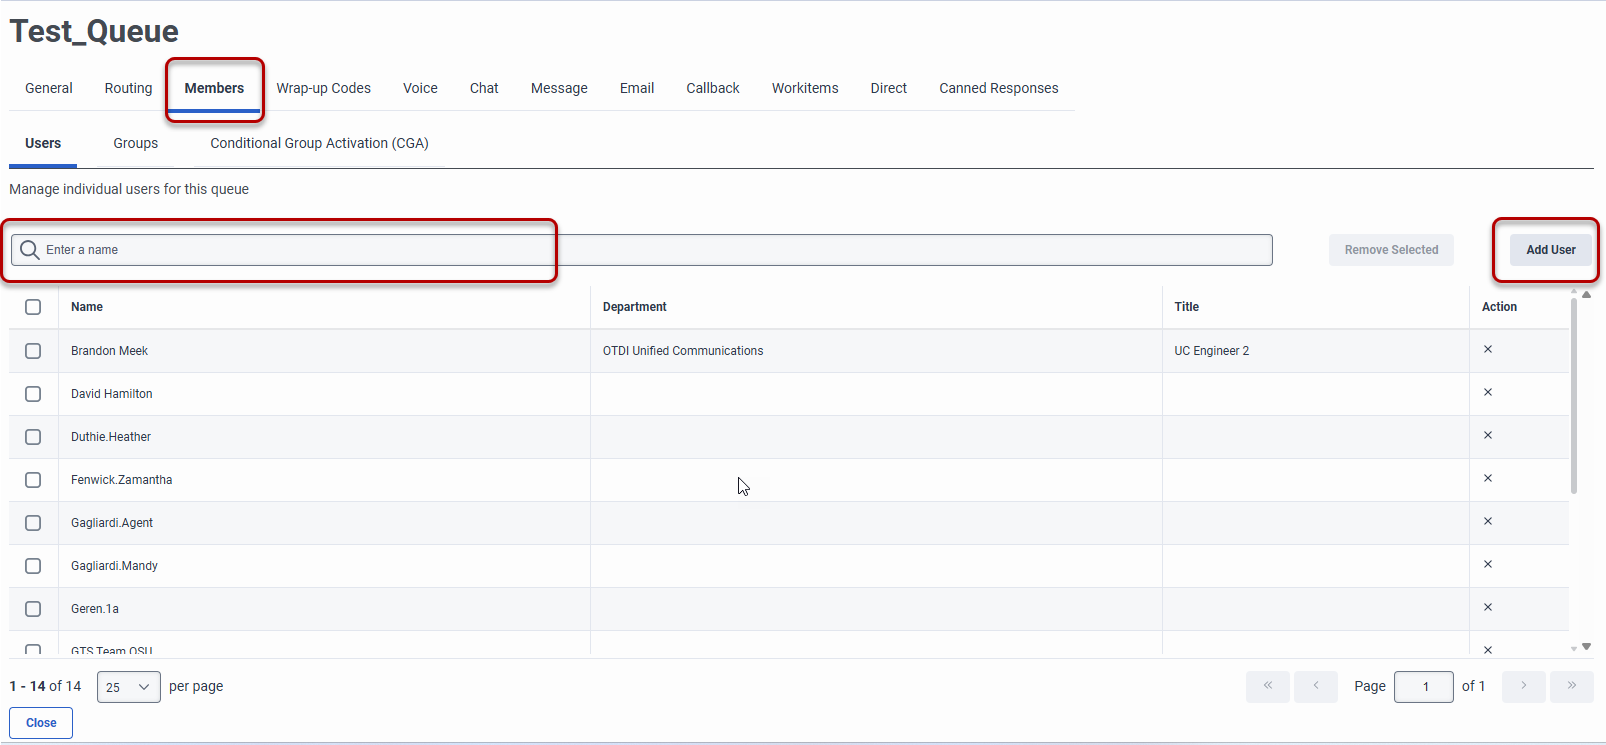This screenshot has height=745, width=1606.
Task: Remove Brandon Meek using the X icon
Action: click(1487, 349)
